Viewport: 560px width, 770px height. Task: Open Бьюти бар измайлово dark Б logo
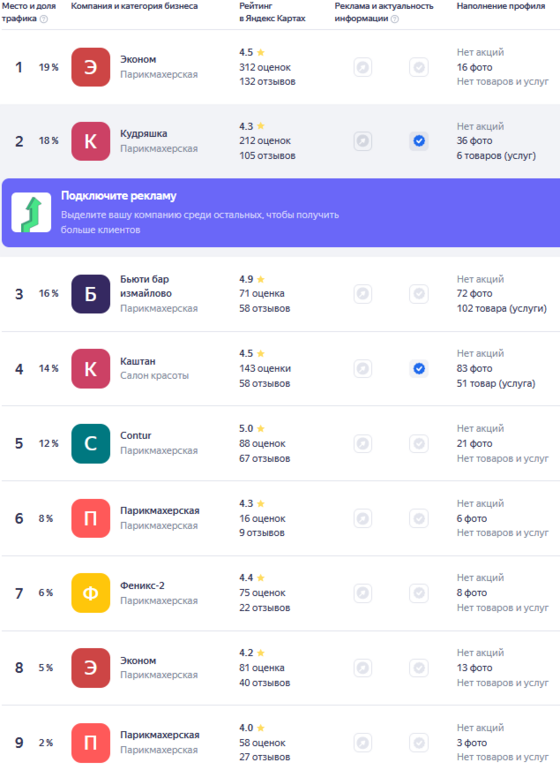(90, 294)
